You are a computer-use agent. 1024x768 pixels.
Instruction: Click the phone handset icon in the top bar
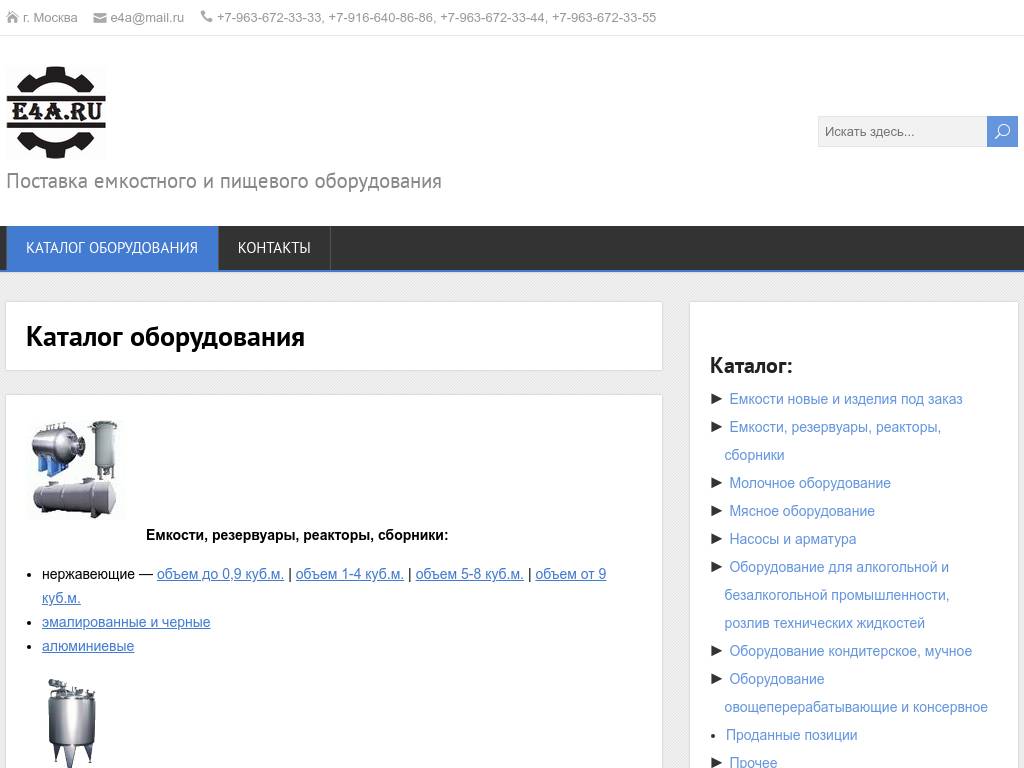point(206,16)
